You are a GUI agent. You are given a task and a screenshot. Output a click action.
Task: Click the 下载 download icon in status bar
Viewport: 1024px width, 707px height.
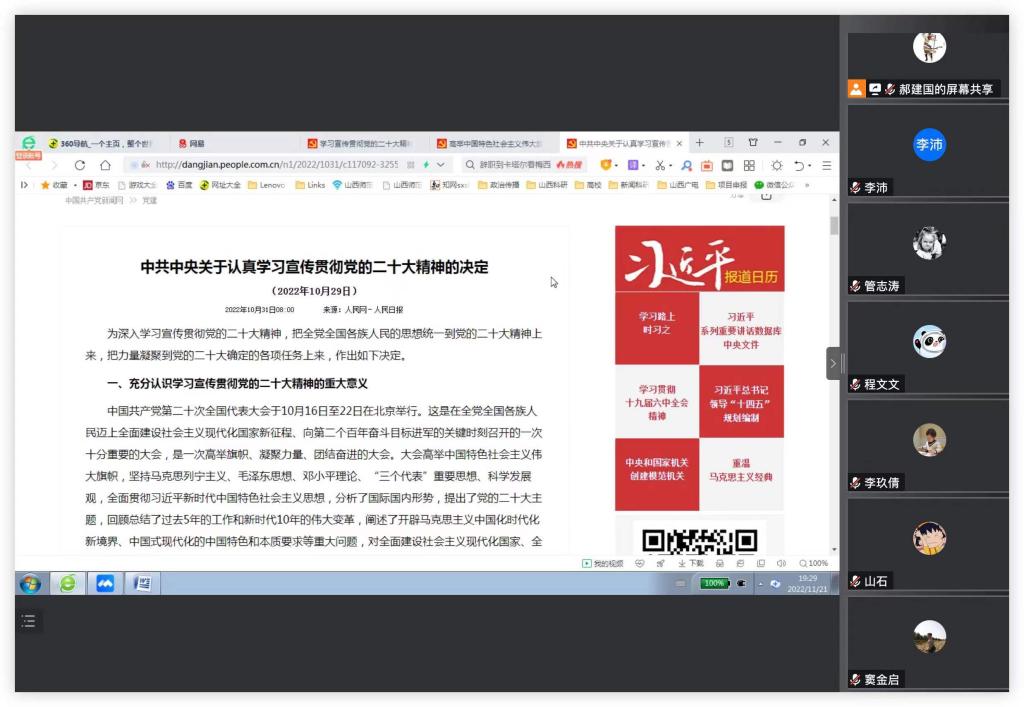[692, 564]
